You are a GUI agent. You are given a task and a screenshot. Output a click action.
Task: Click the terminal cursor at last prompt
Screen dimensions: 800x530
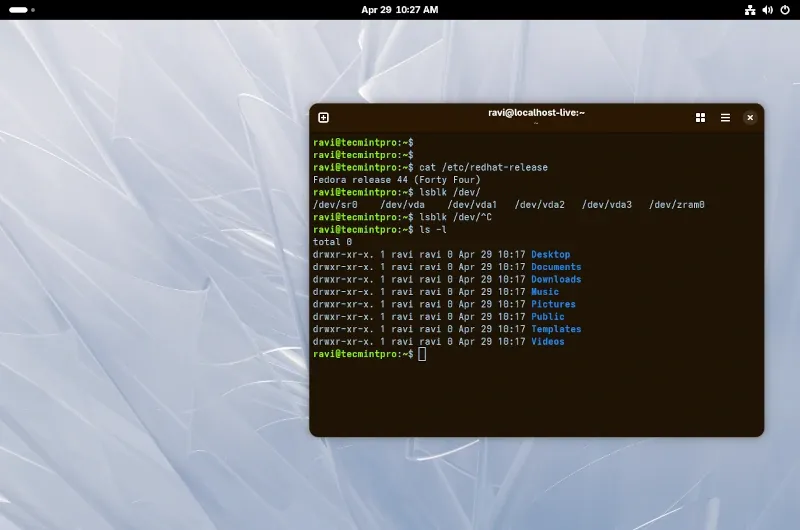pyautogui.click(x=422, y=354)
